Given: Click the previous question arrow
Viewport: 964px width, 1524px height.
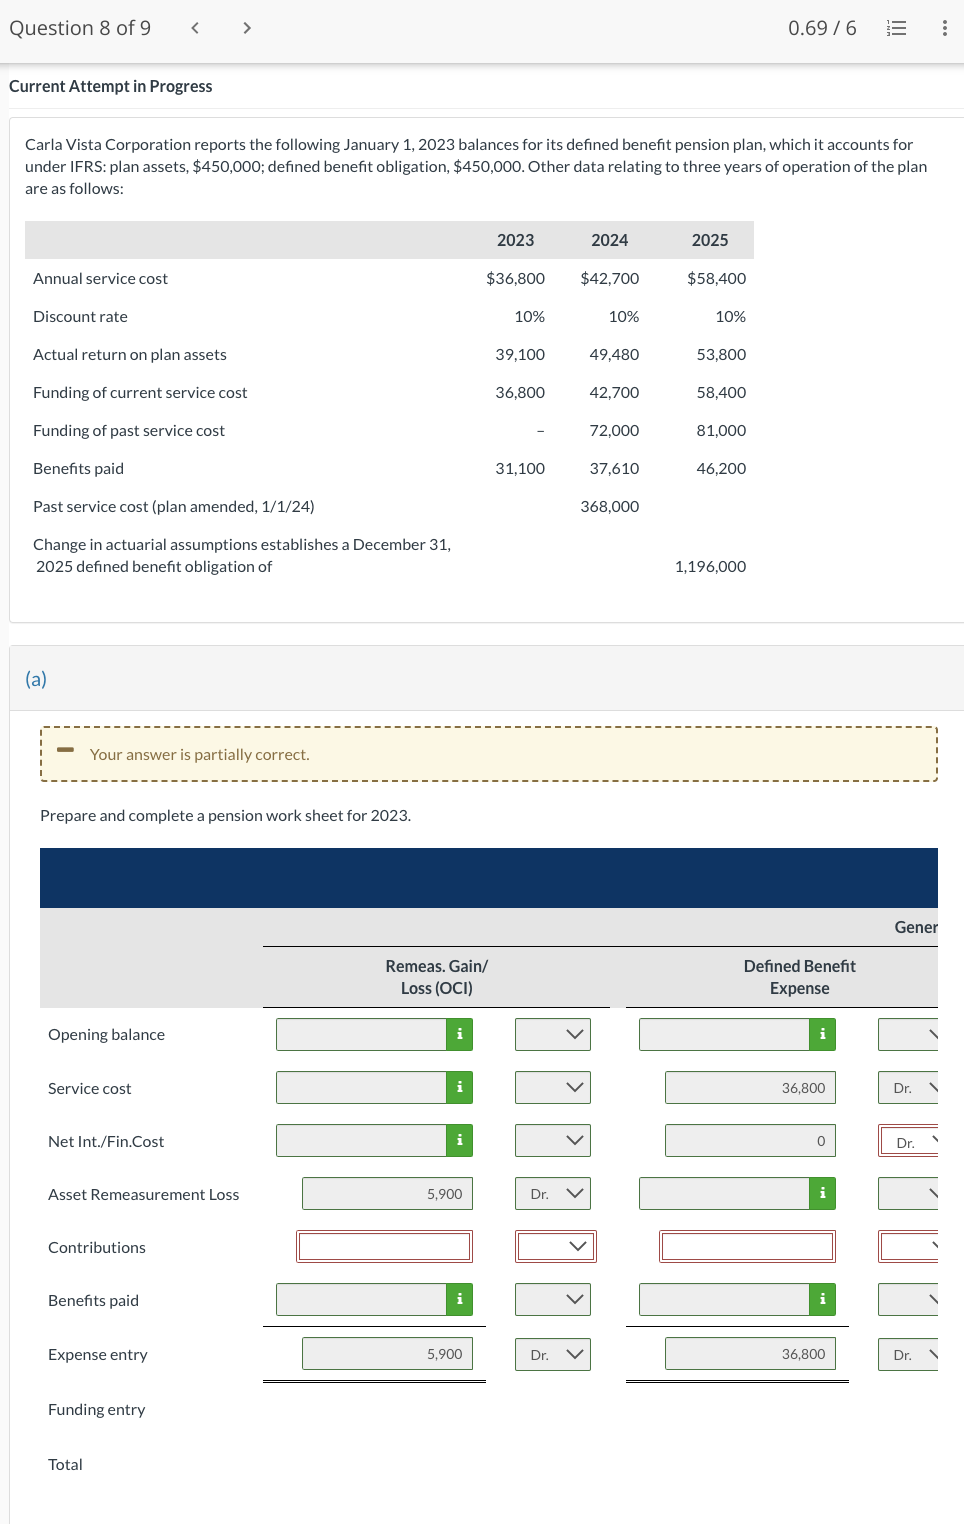Looking at the screenshot, I should (x=193, y=27).
